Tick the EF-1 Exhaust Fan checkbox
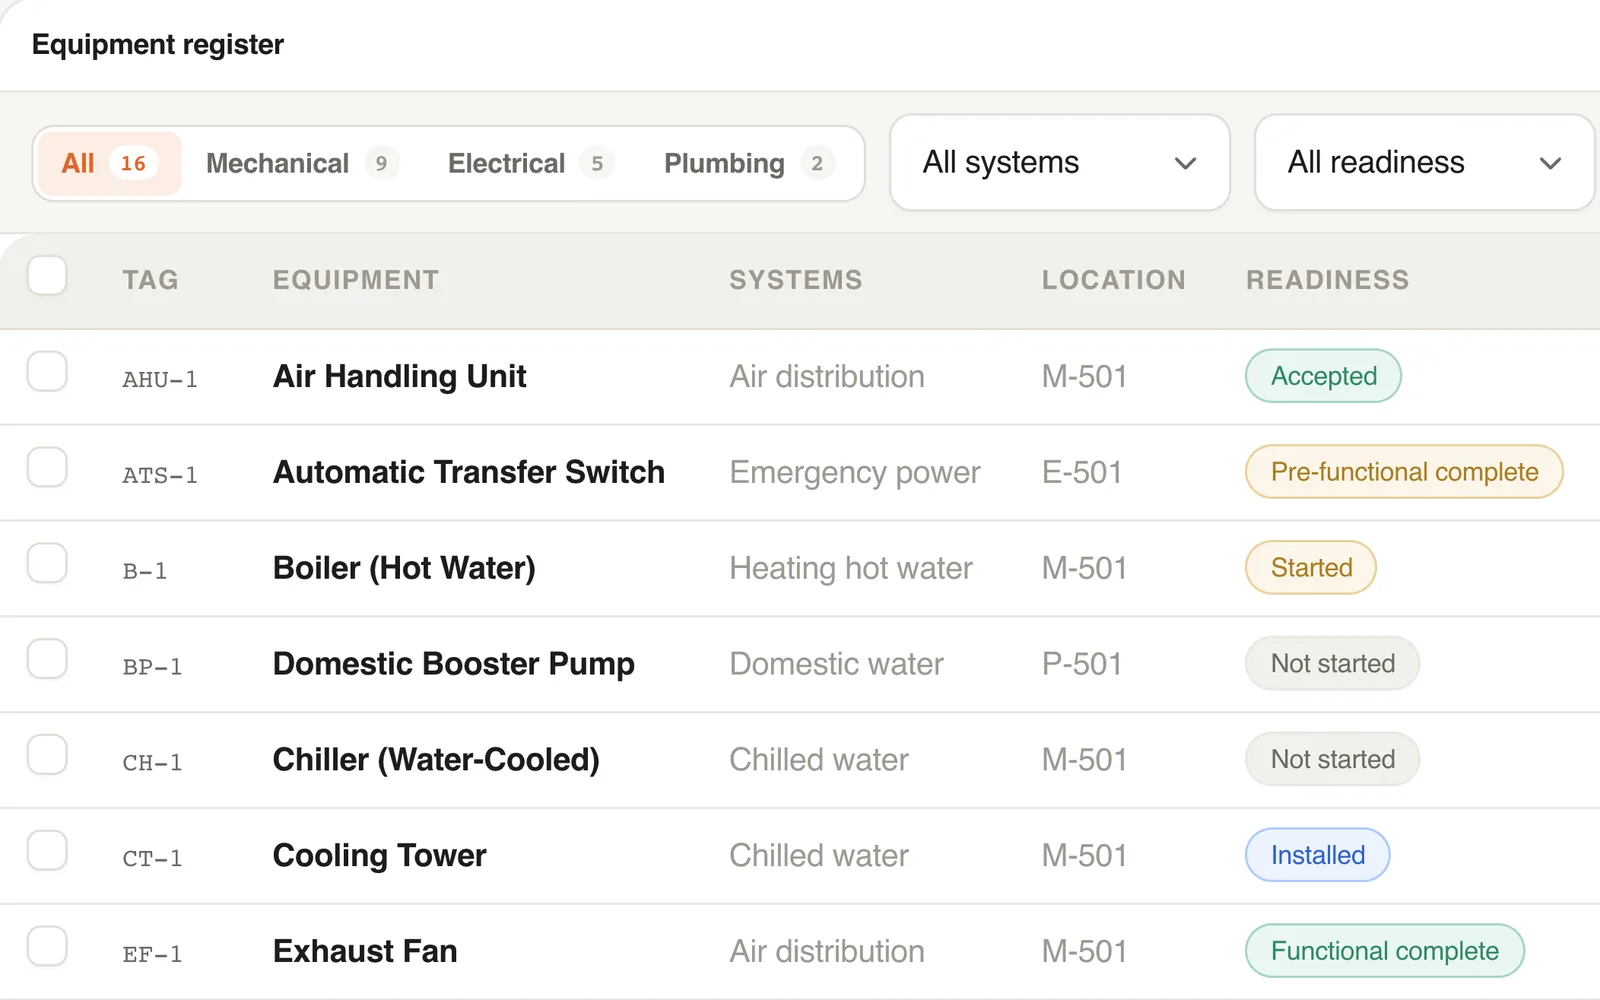 [47, 947]
